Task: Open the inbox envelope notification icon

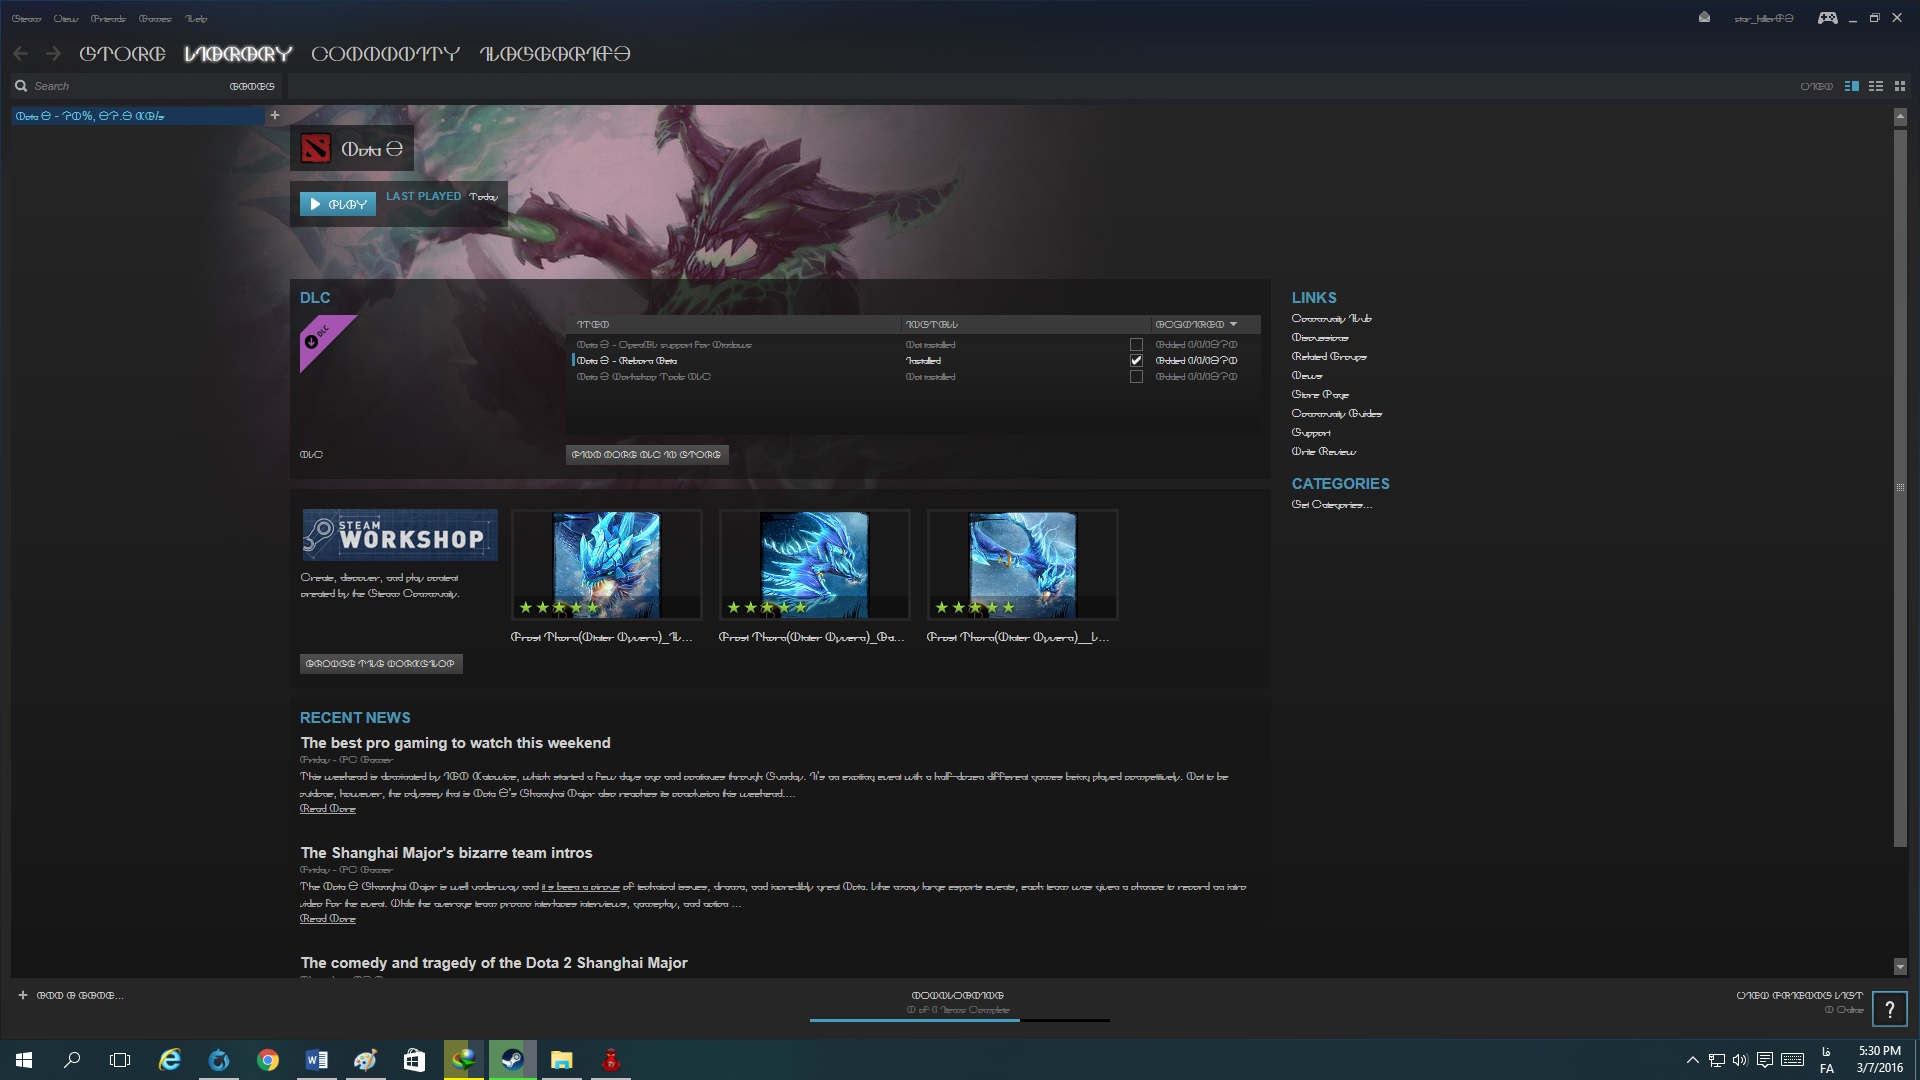Action: click(x=1704, y=18)
